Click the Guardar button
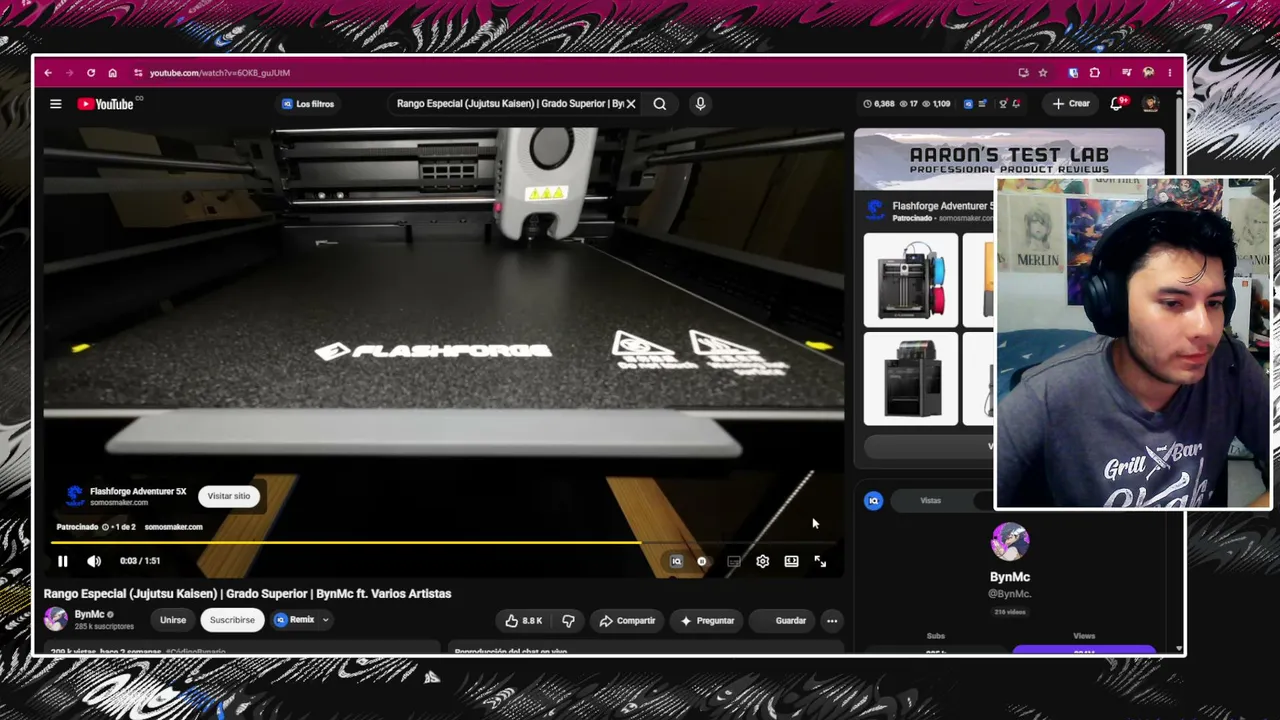1280x720 pixels. (x=783, y=621)
